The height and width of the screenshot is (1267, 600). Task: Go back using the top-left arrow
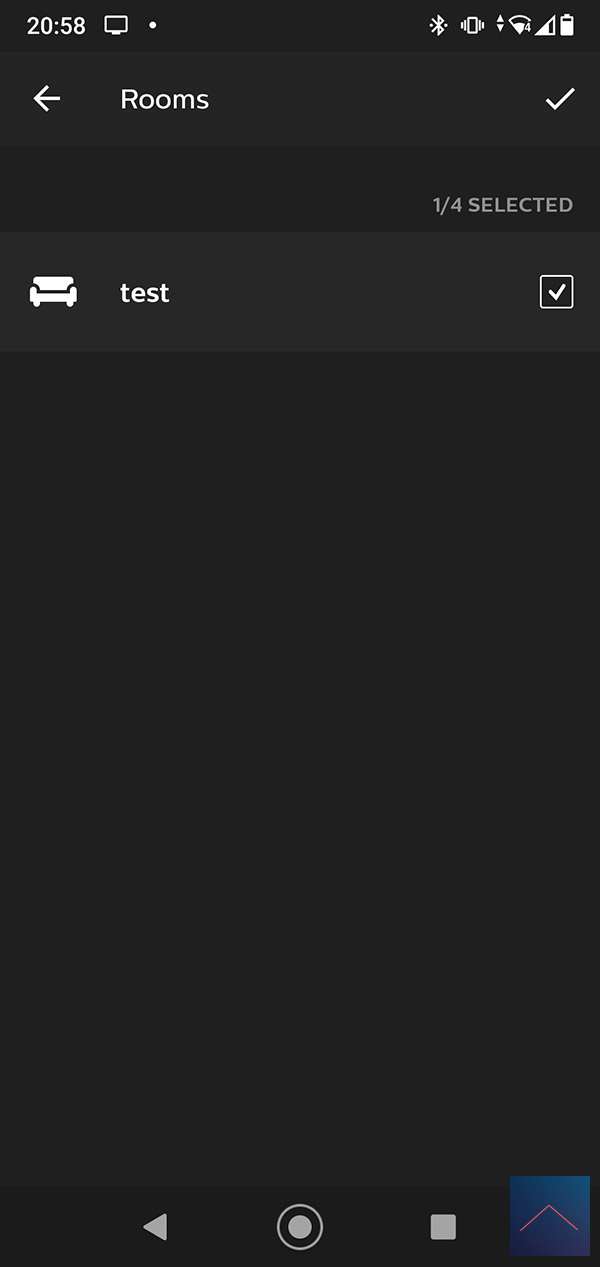tap(47, 99)
